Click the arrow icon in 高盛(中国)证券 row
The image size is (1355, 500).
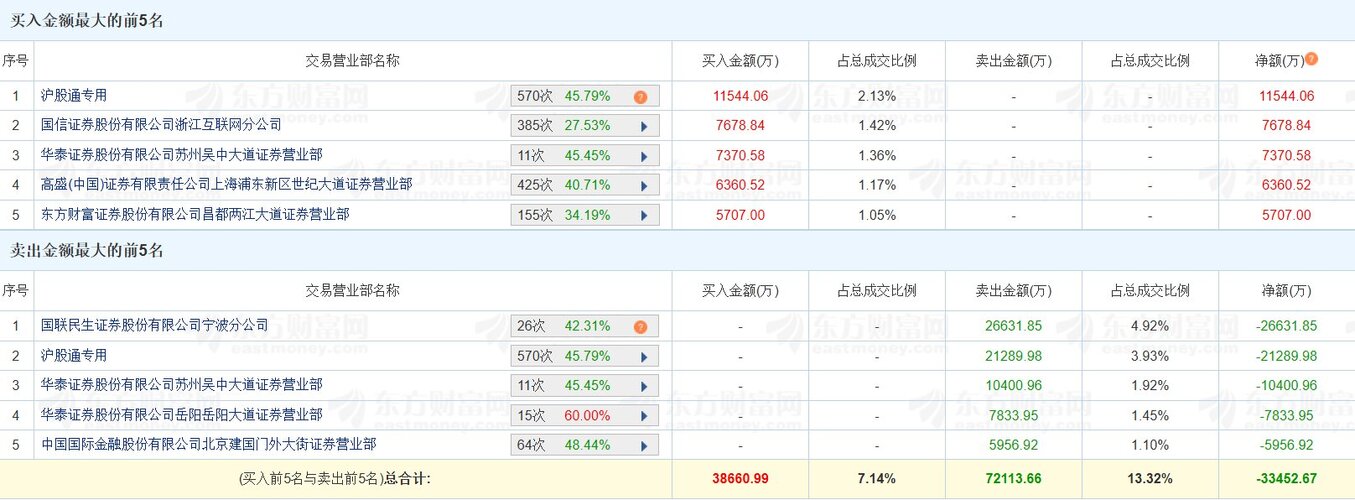pos(644,185)
